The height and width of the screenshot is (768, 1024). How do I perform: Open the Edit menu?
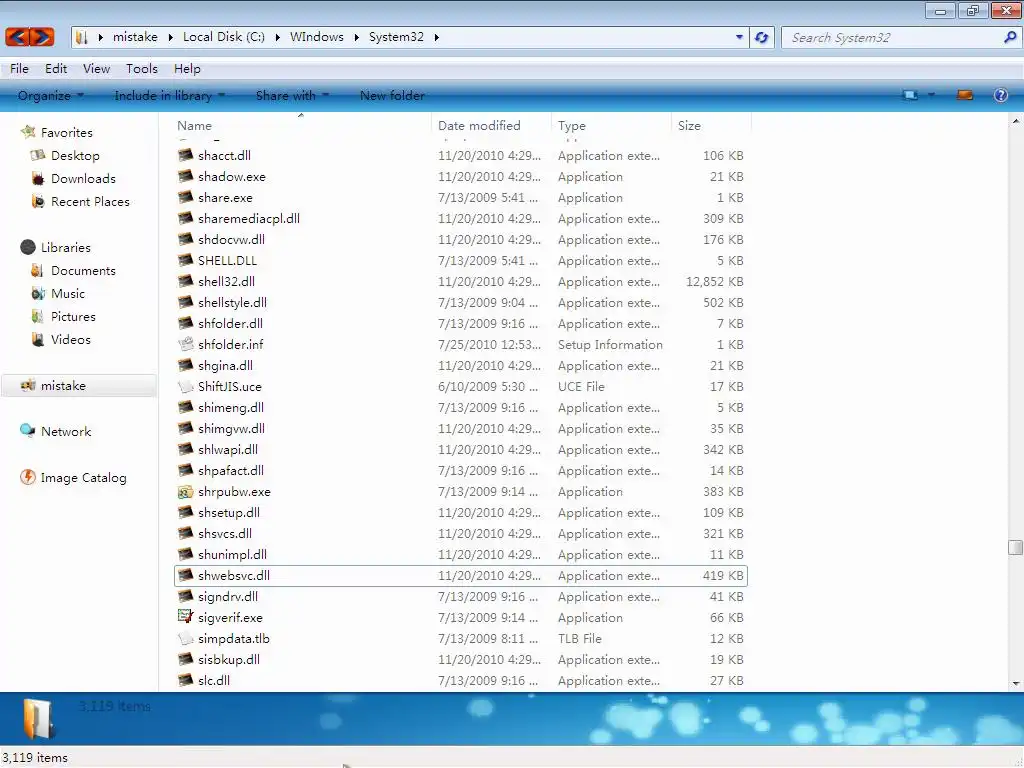click(x=56, y=69)
